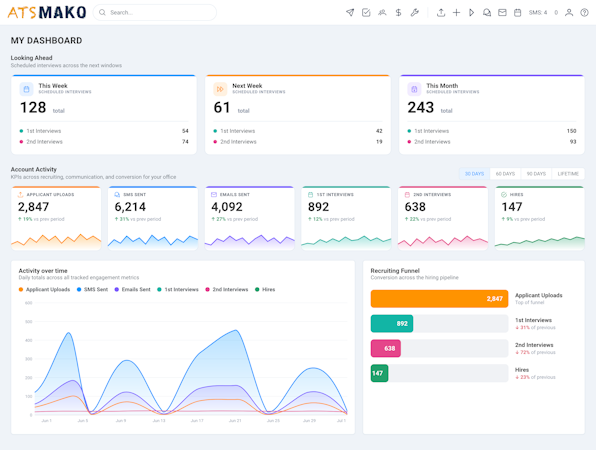The height and width of the screenshot is (450, 596).
Task: Open the calendar icon in header
Action: point(517,13)
